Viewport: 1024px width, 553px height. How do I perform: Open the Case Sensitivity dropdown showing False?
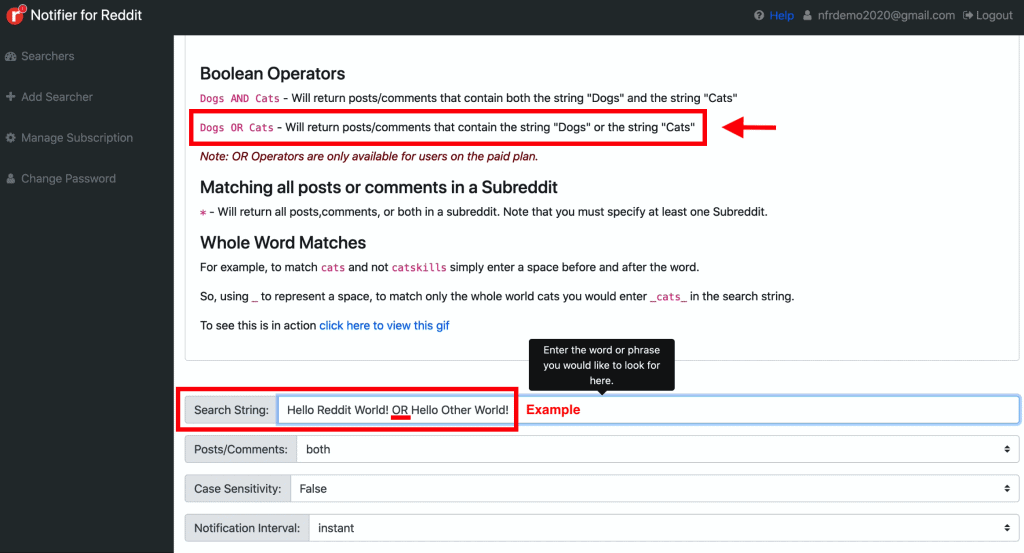(654, 488)
